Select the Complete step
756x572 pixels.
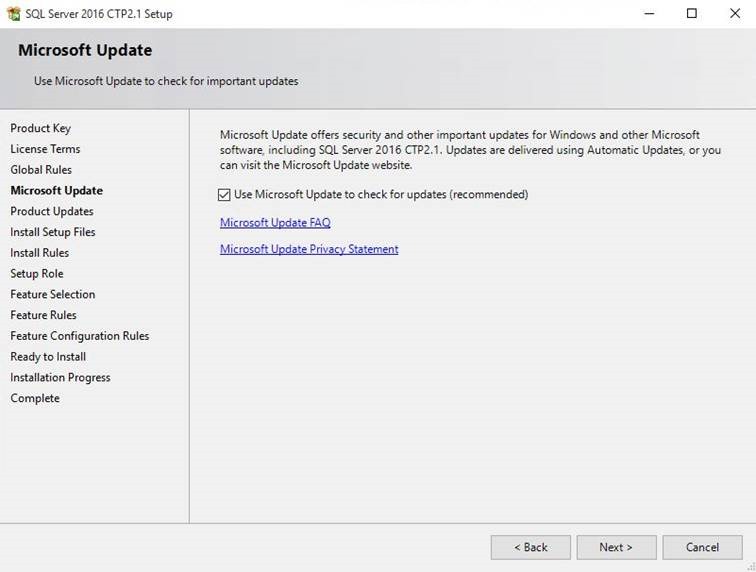coord(35,398)
